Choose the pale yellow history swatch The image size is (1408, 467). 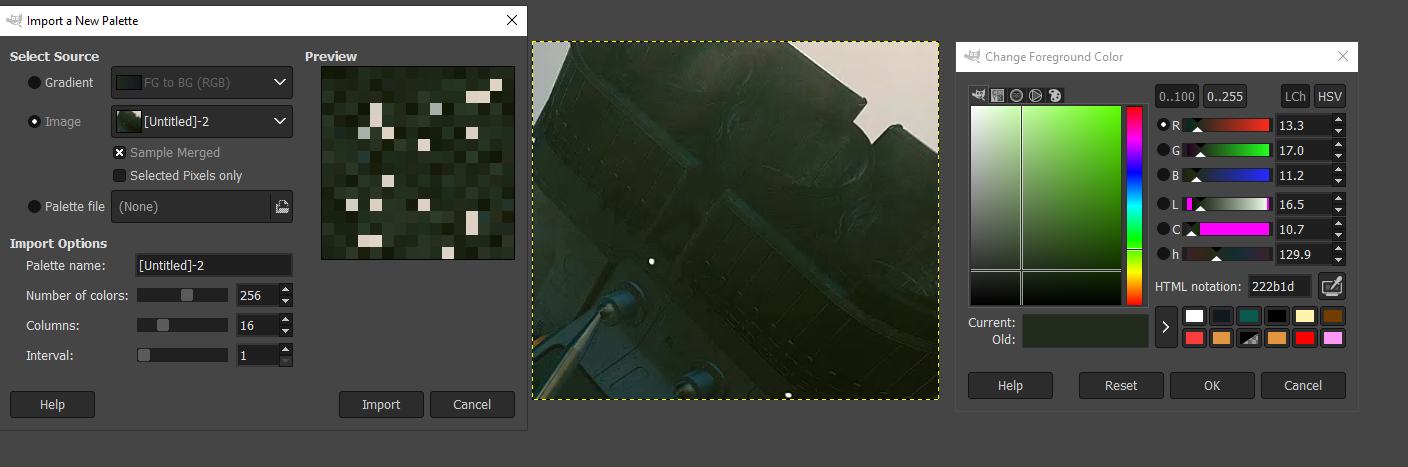pos(1304,316)
